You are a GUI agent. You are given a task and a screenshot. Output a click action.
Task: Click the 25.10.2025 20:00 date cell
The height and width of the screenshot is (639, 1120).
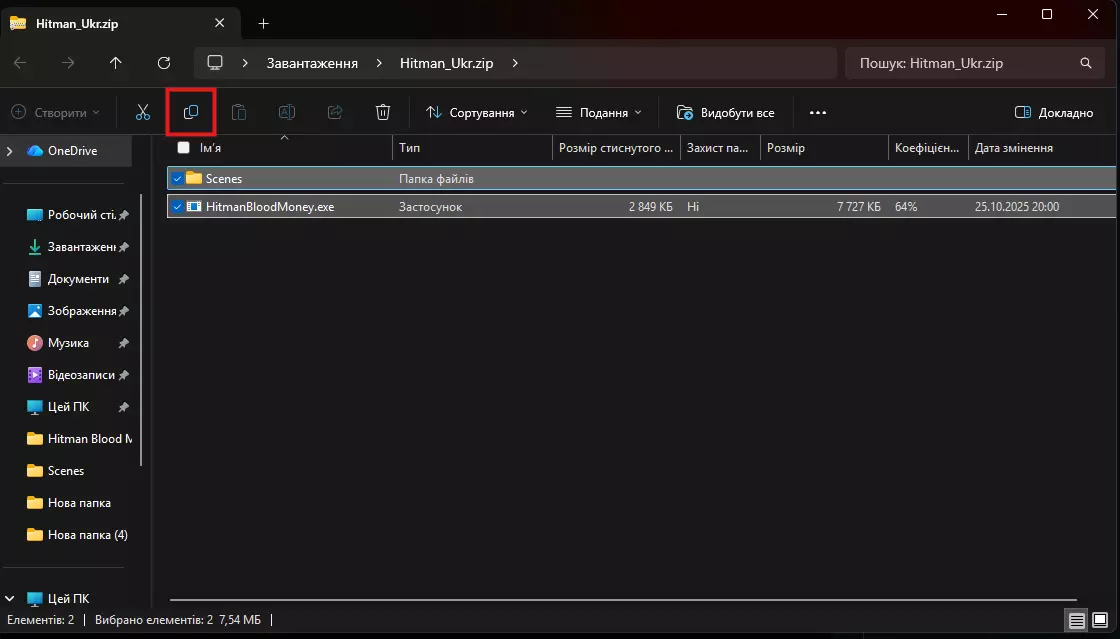pos(1016,206)
